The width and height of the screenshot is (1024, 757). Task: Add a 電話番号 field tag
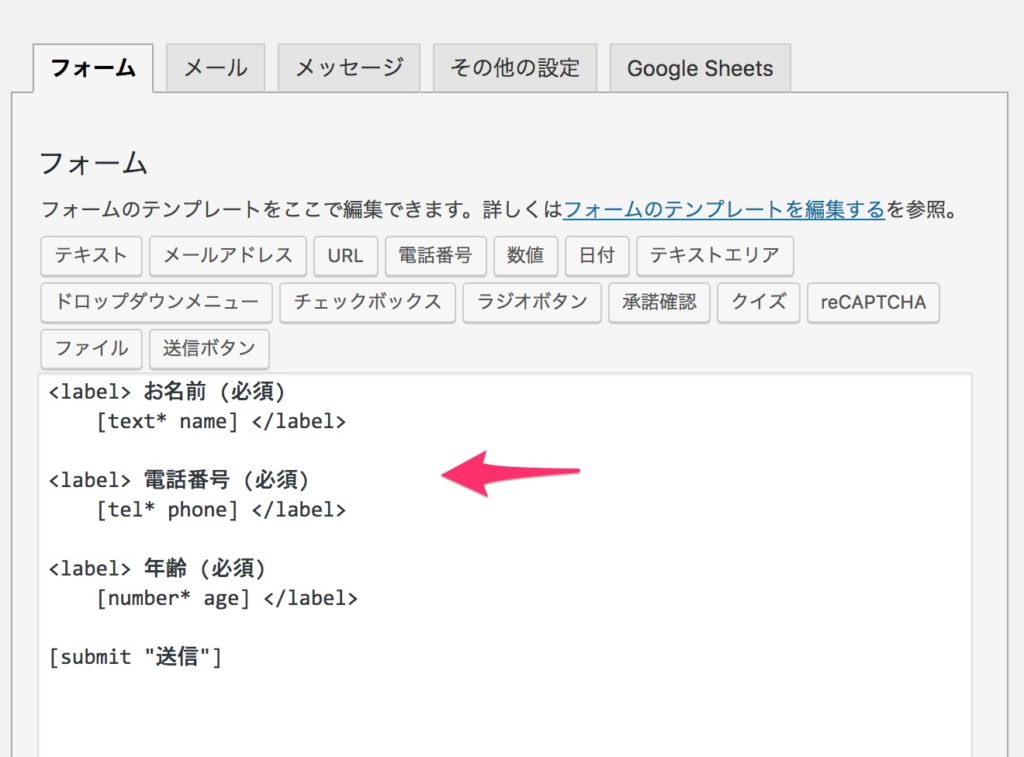click(435, 255)
